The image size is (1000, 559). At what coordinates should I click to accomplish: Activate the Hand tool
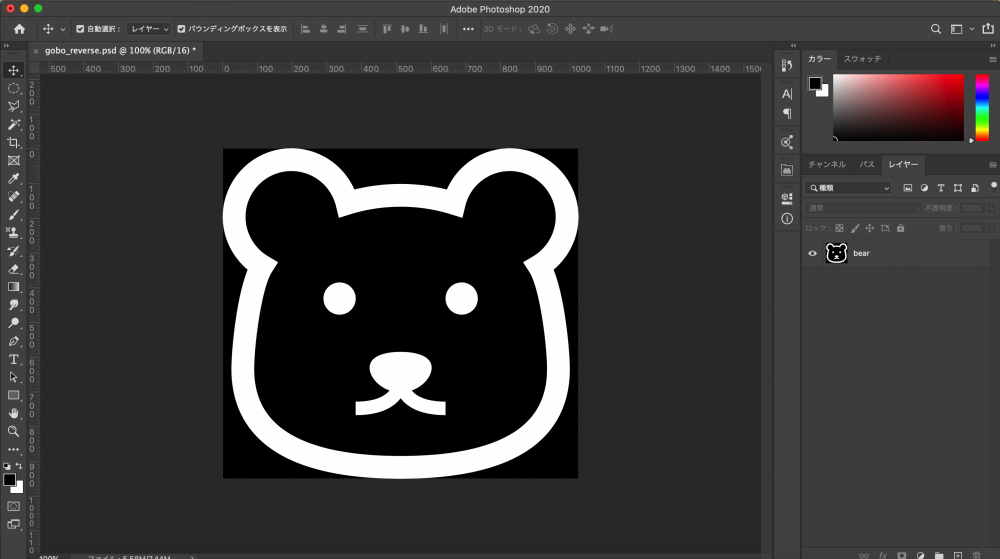(14, 413)
